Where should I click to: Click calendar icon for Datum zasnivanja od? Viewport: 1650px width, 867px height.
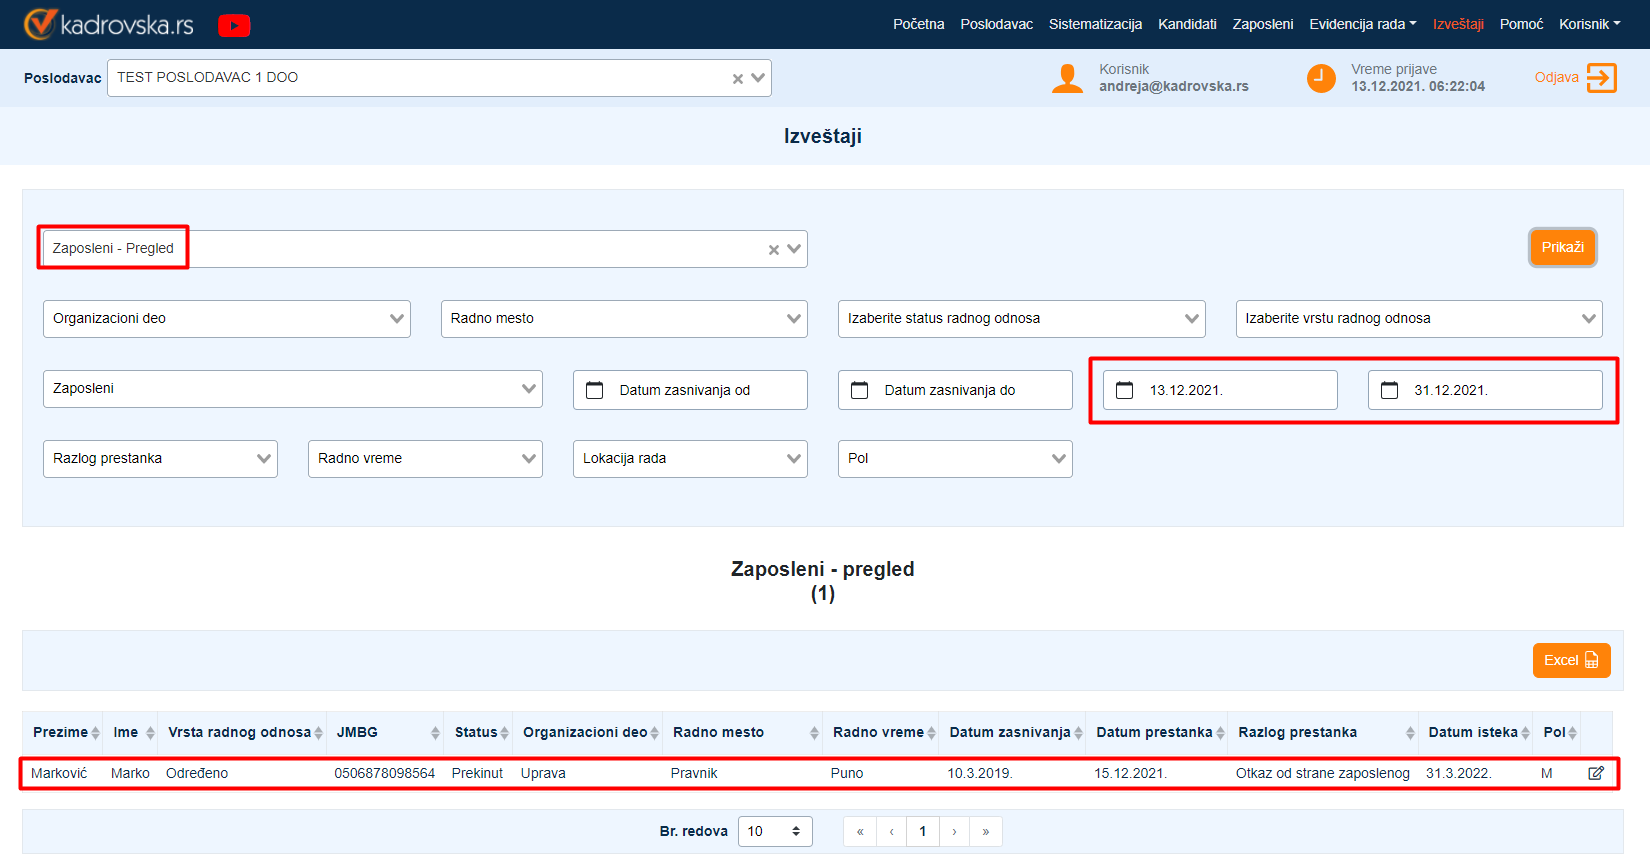coord(595,390)
